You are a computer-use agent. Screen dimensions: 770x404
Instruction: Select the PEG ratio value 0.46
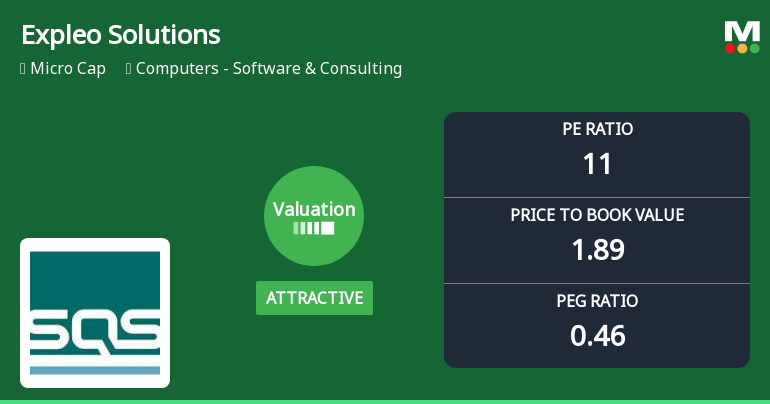click(x=597, y=335)
